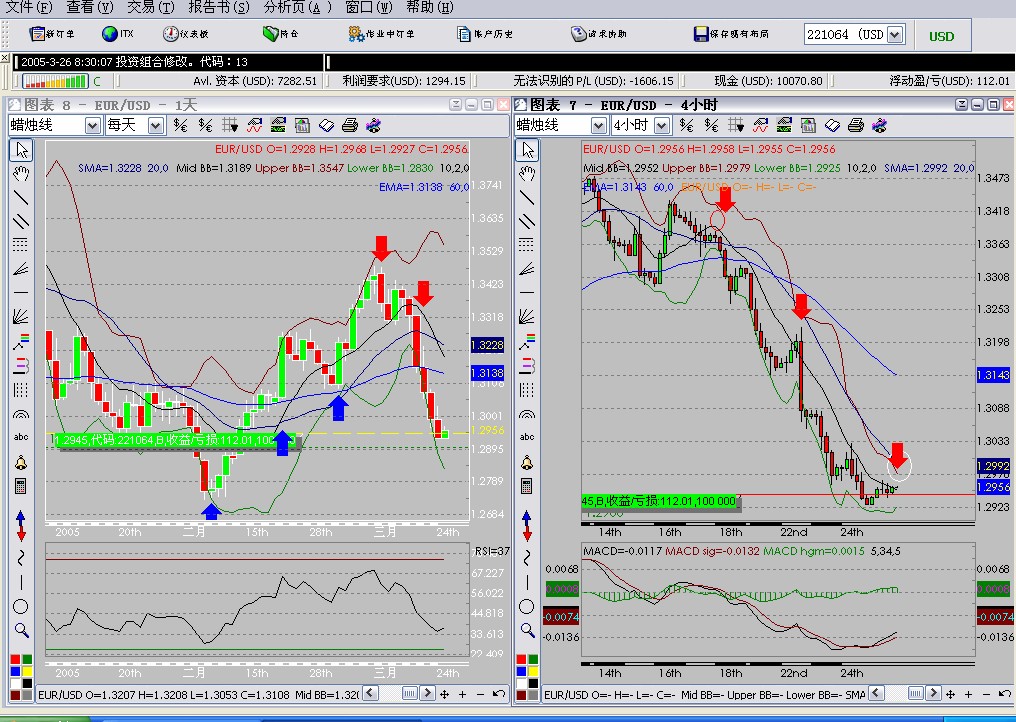Image resolution: width=1016 pixels, height=722 pixels.
Task: Select the abc text label tool in 4-hour chart
Action: tap(526, 437)
